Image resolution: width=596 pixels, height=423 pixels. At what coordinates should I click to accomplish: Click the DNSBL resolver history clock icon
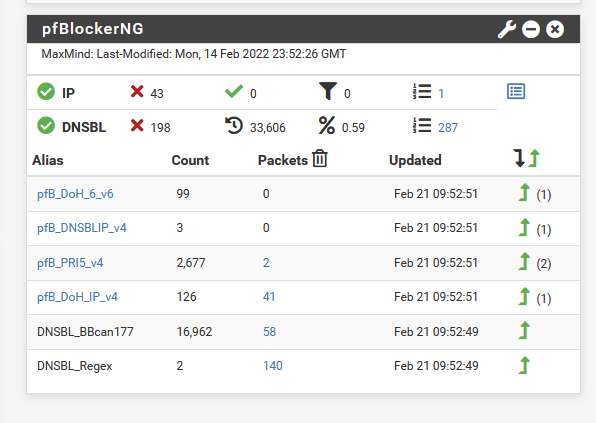point(234,126)
